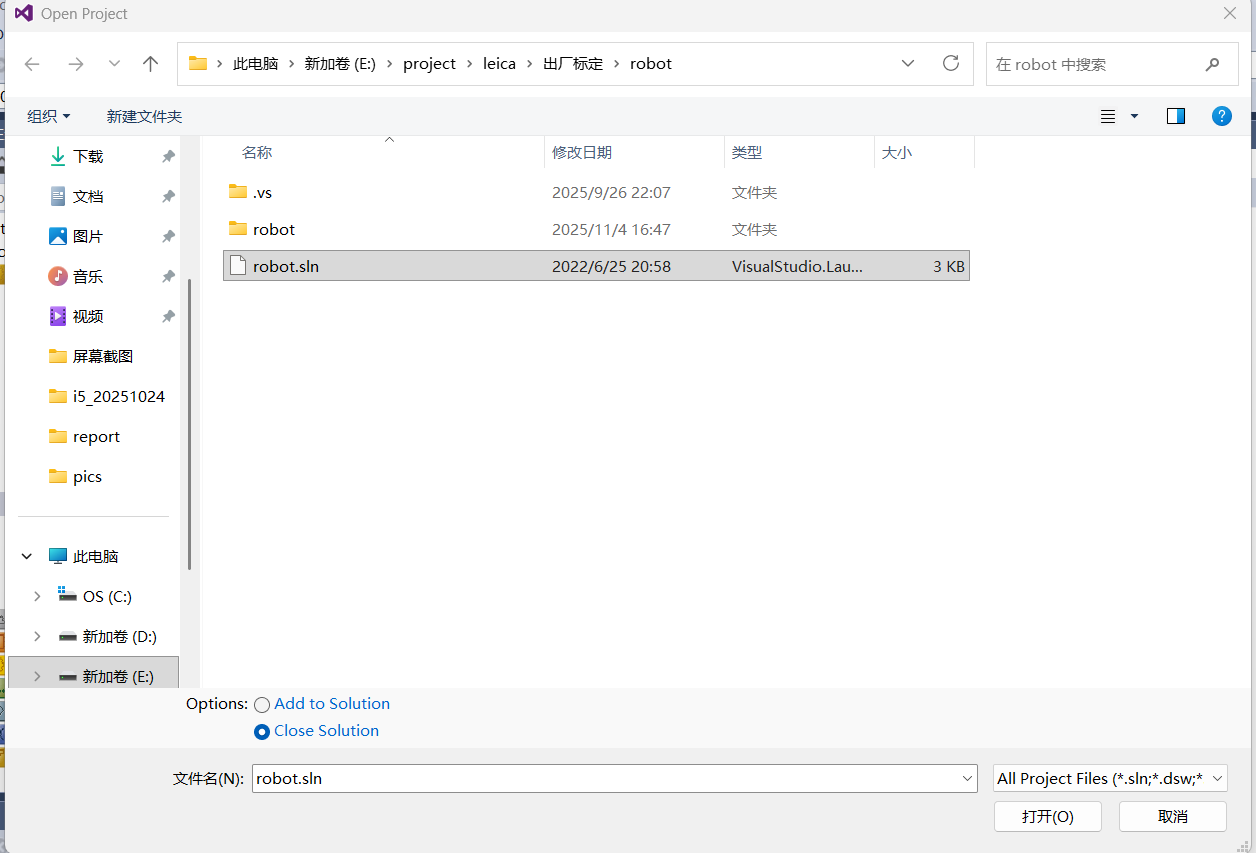Click the search magnifier icon
The image size is (1256, 853).
1212,64
